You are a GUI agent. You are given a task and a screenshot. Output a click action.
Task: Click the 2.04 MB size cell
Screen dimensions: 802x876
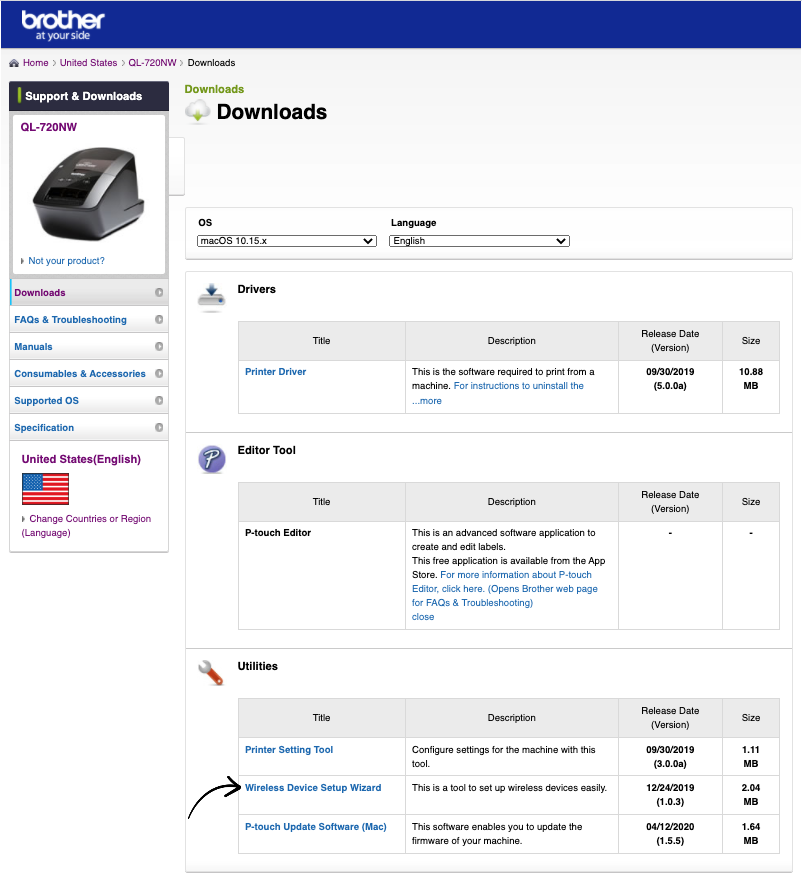[x=751, y=794]
